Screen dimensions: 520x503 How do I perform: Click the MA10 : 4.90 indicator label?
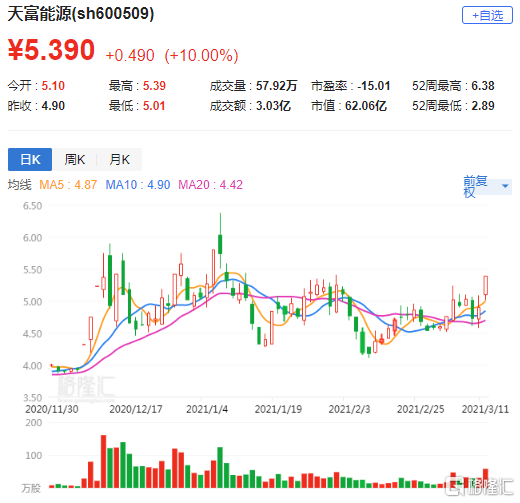pos(138,185)
